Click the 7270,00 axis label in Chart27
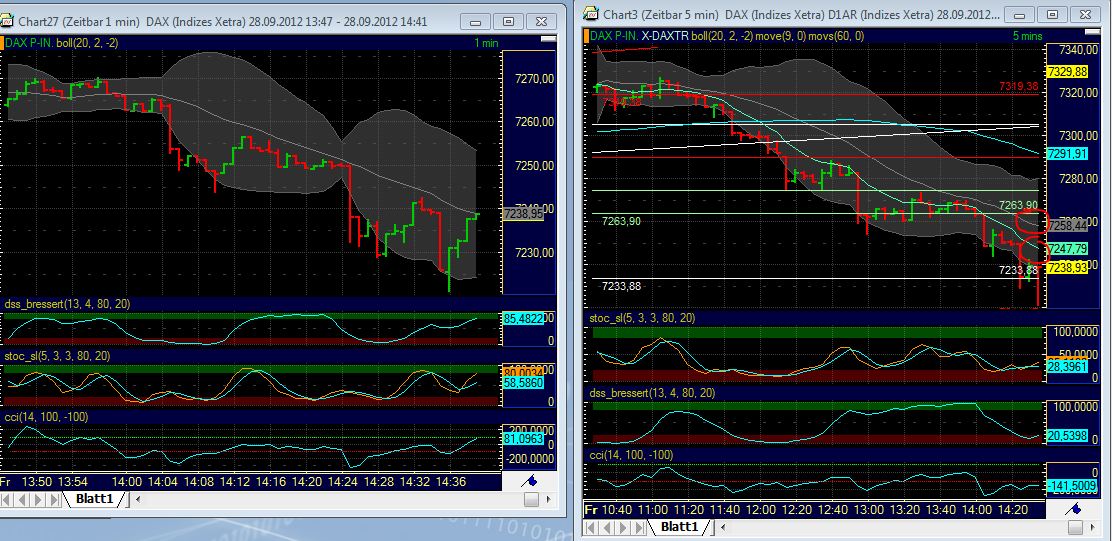The image size is (1112, 541). [534, 79]
